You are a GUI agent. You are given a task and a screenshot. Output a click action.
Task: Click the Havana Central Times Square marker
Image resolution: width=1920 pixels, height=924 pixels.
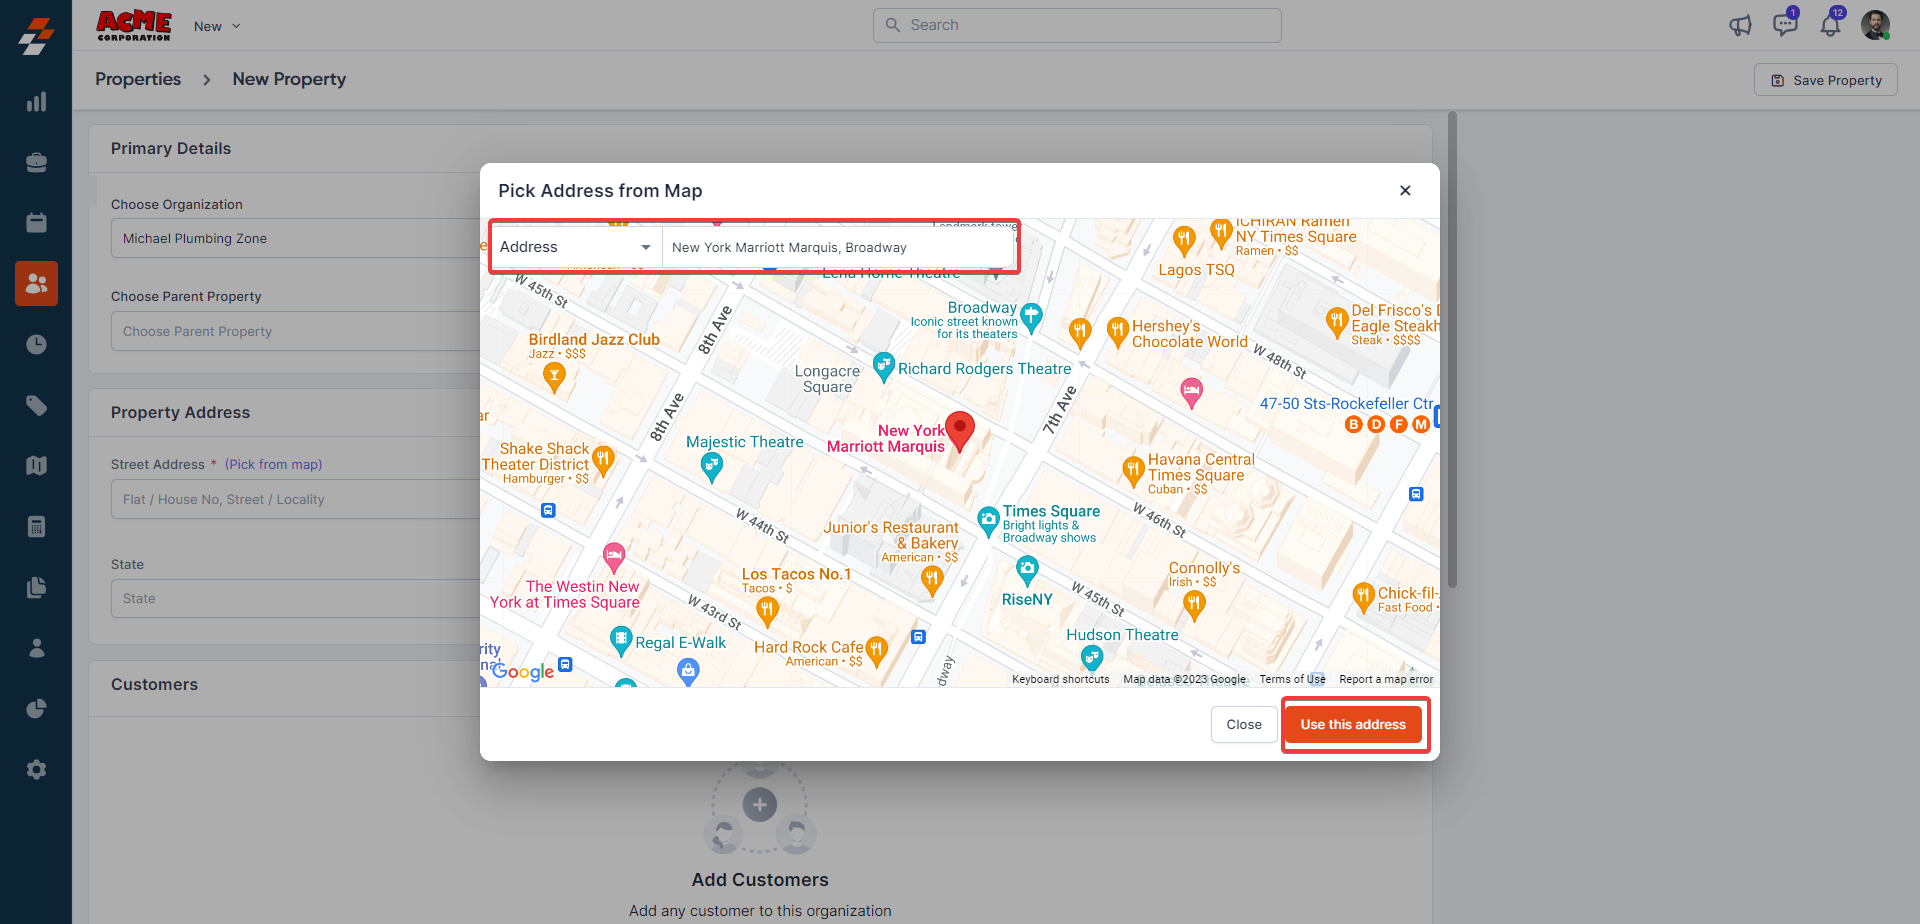pyautogui.click(x=1133, y=471)
